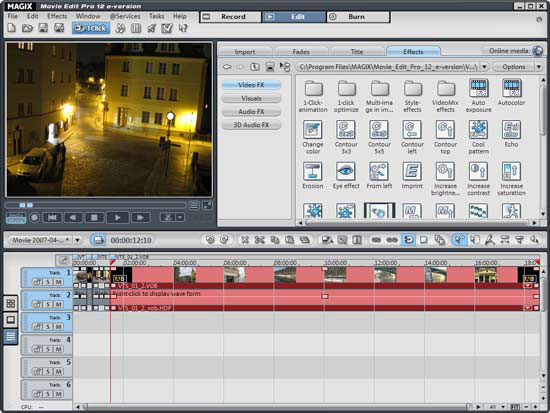
Task: Click the Undo arrow in the timeline toolbar
Action: coord(209,240)
